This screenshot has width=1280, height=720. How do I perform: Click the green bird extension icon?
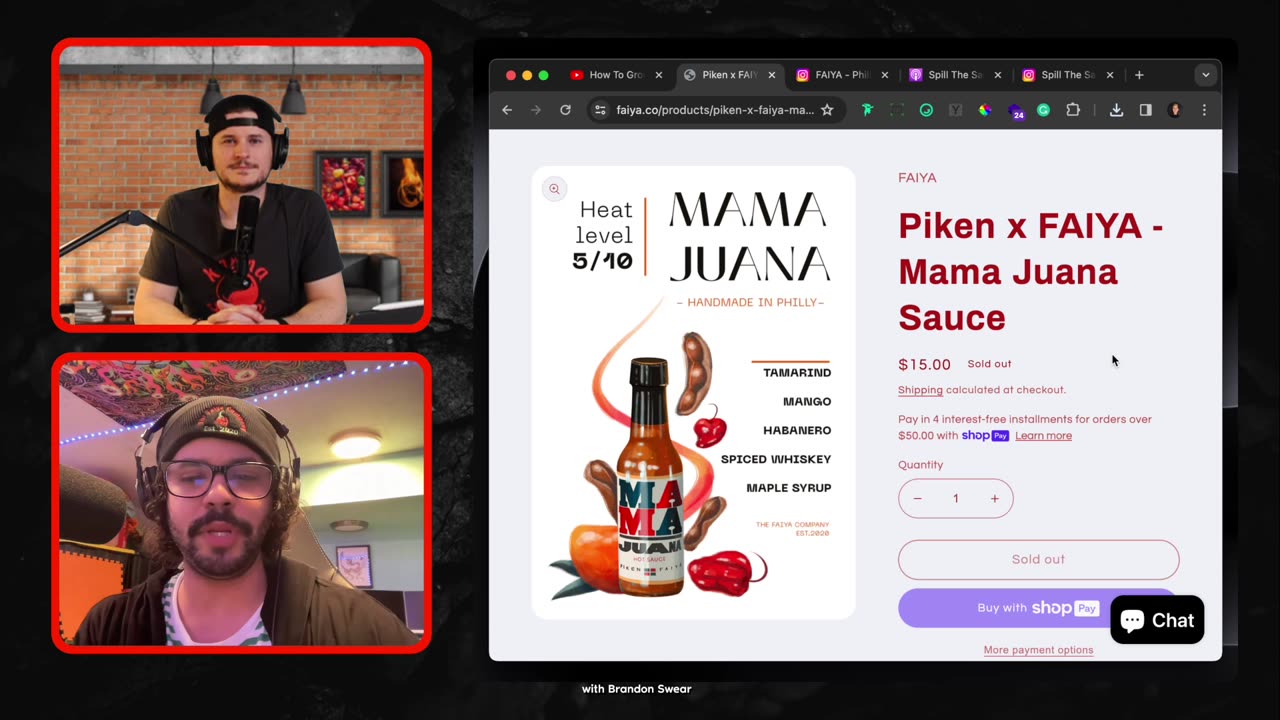867,110
